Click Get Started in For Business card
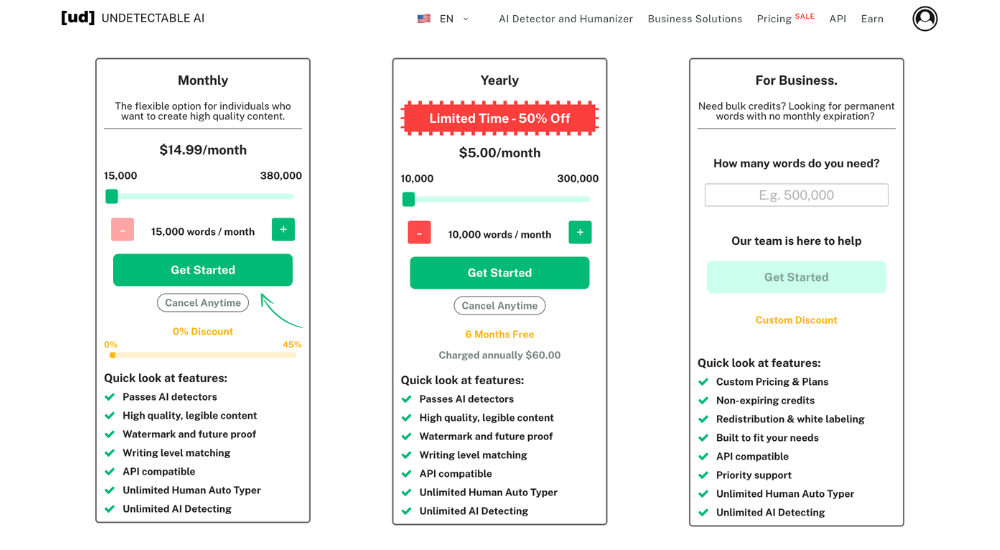Screen dimensions: 1000x550 pyautogui.click(x=796, y=277)
